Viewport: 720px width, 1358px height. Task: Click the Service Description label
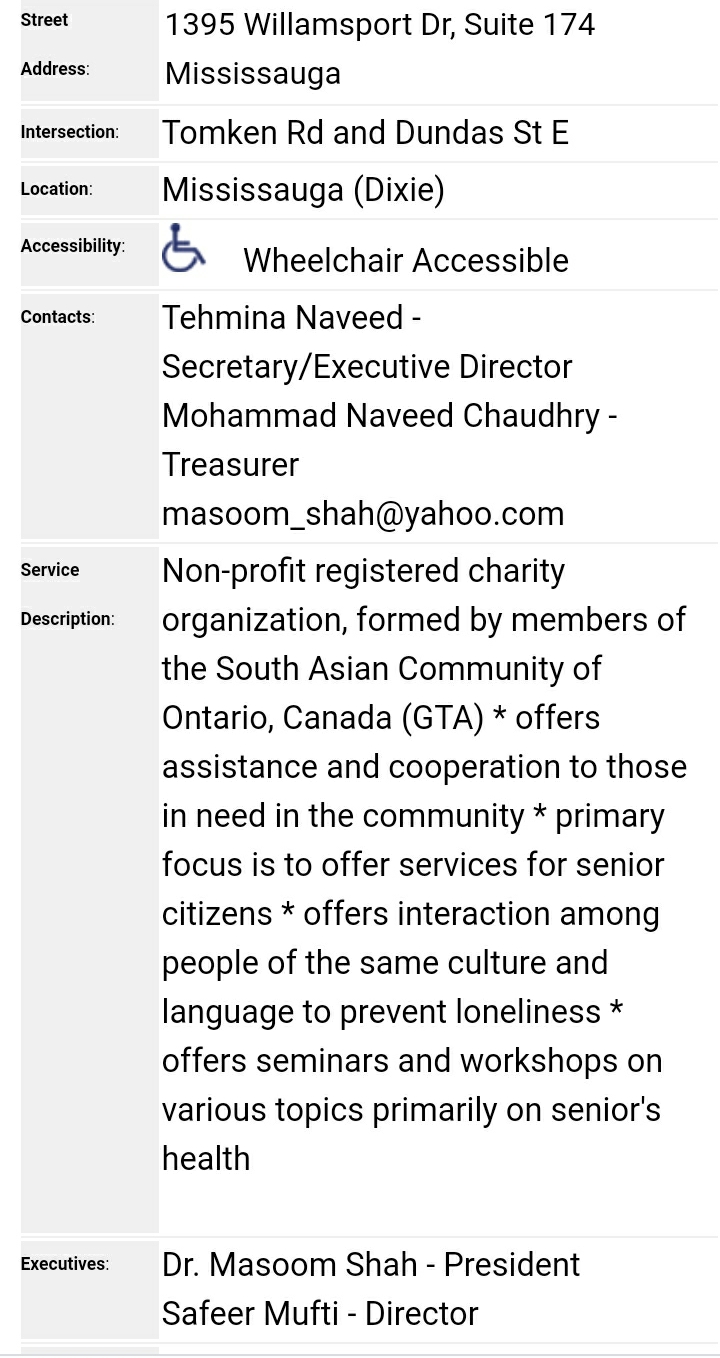[67, 594]
